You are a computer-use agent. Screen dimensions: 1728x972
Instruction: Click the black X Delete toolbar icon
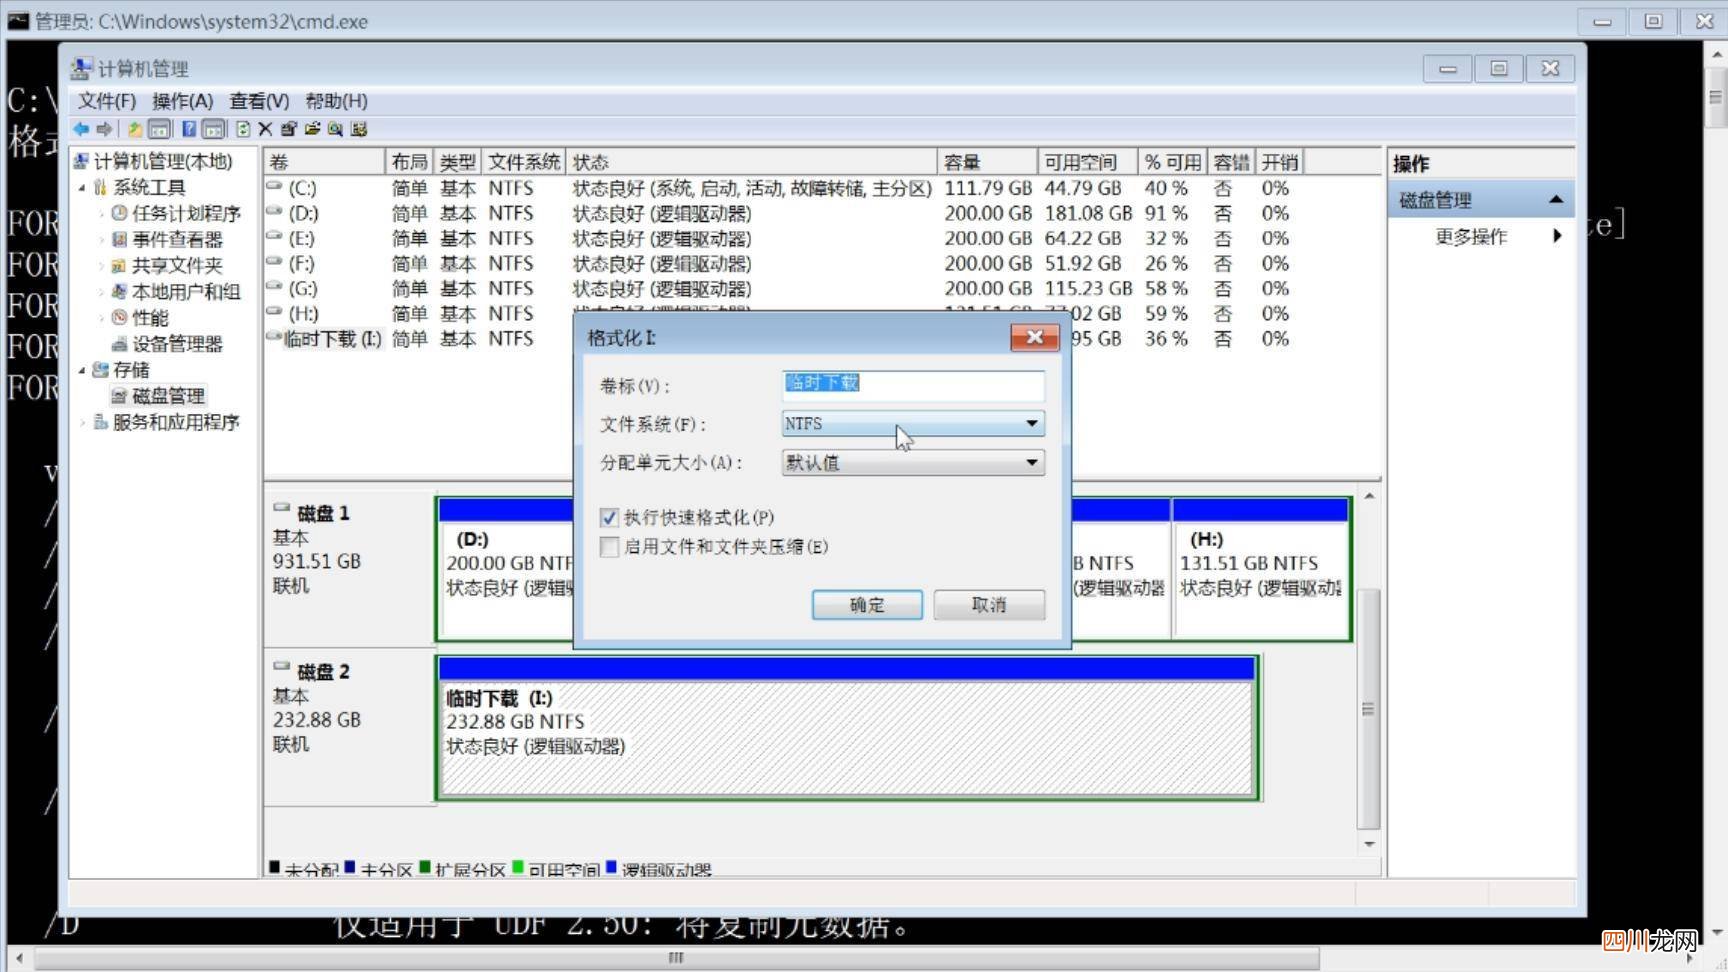[265, 129]
